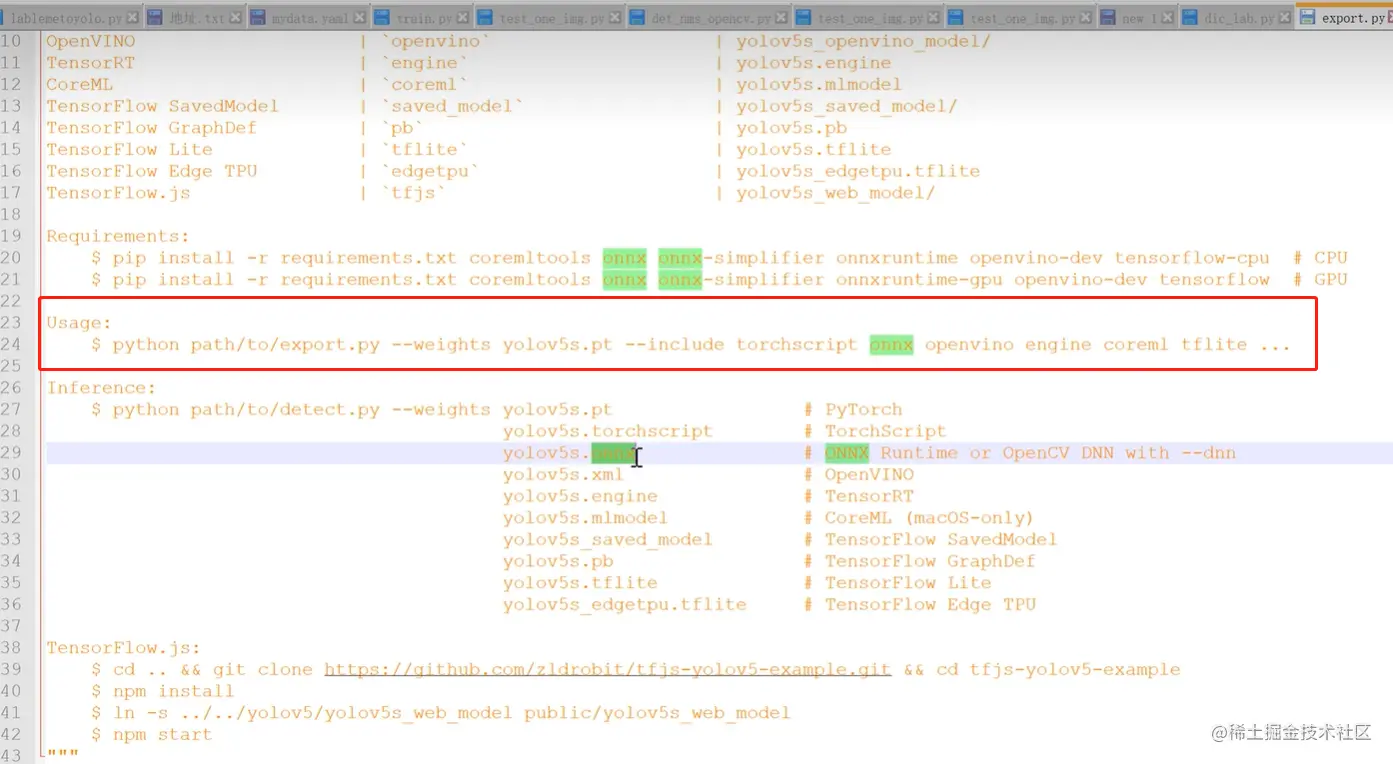Screen dimensions: 1393x764
Task: Click 'yolov5s_web_model/' on line 17
Action: pyautogui.click(x=836, y=193)
